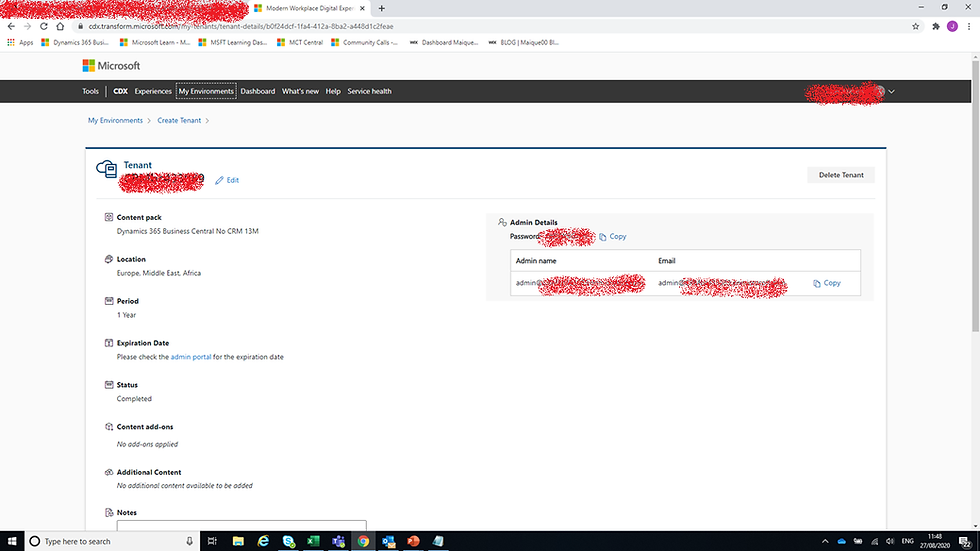Click the browser back arrow
The image size is (980, 551).
tap(11, 26)
